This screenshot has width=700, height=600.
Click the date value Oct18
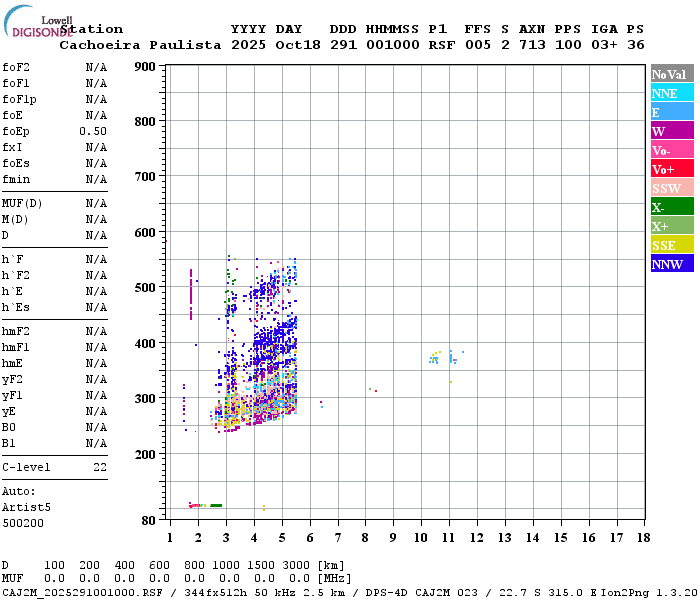click(x=298, y=45)
